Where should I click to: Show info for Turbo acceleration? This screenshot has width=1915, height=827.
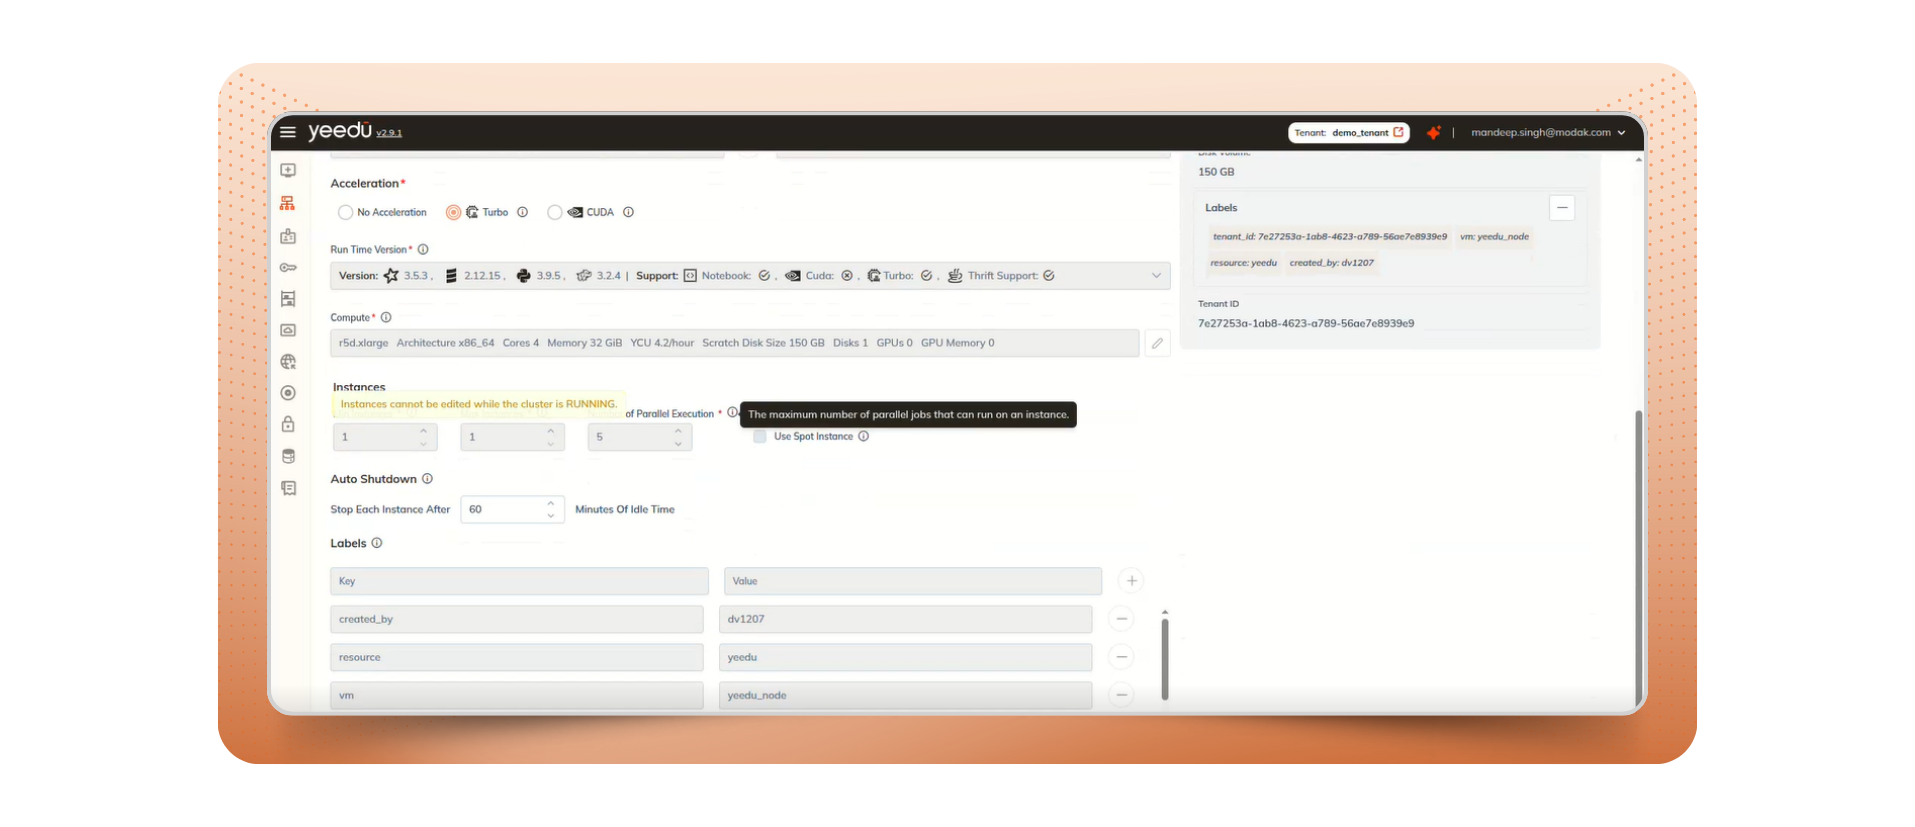tap(522, 212)
